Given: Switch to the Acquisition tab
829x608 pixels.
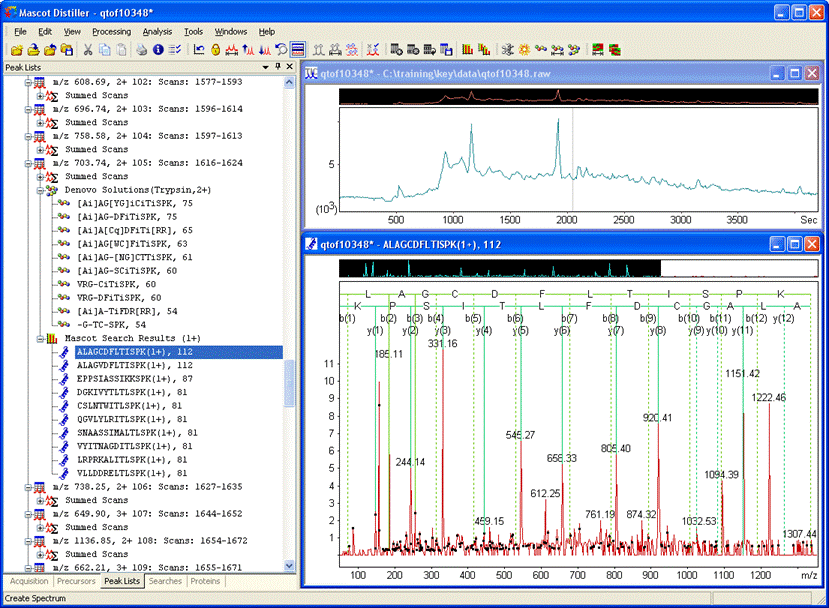Looking at the screenshot, I should click(x=29, y=581).
